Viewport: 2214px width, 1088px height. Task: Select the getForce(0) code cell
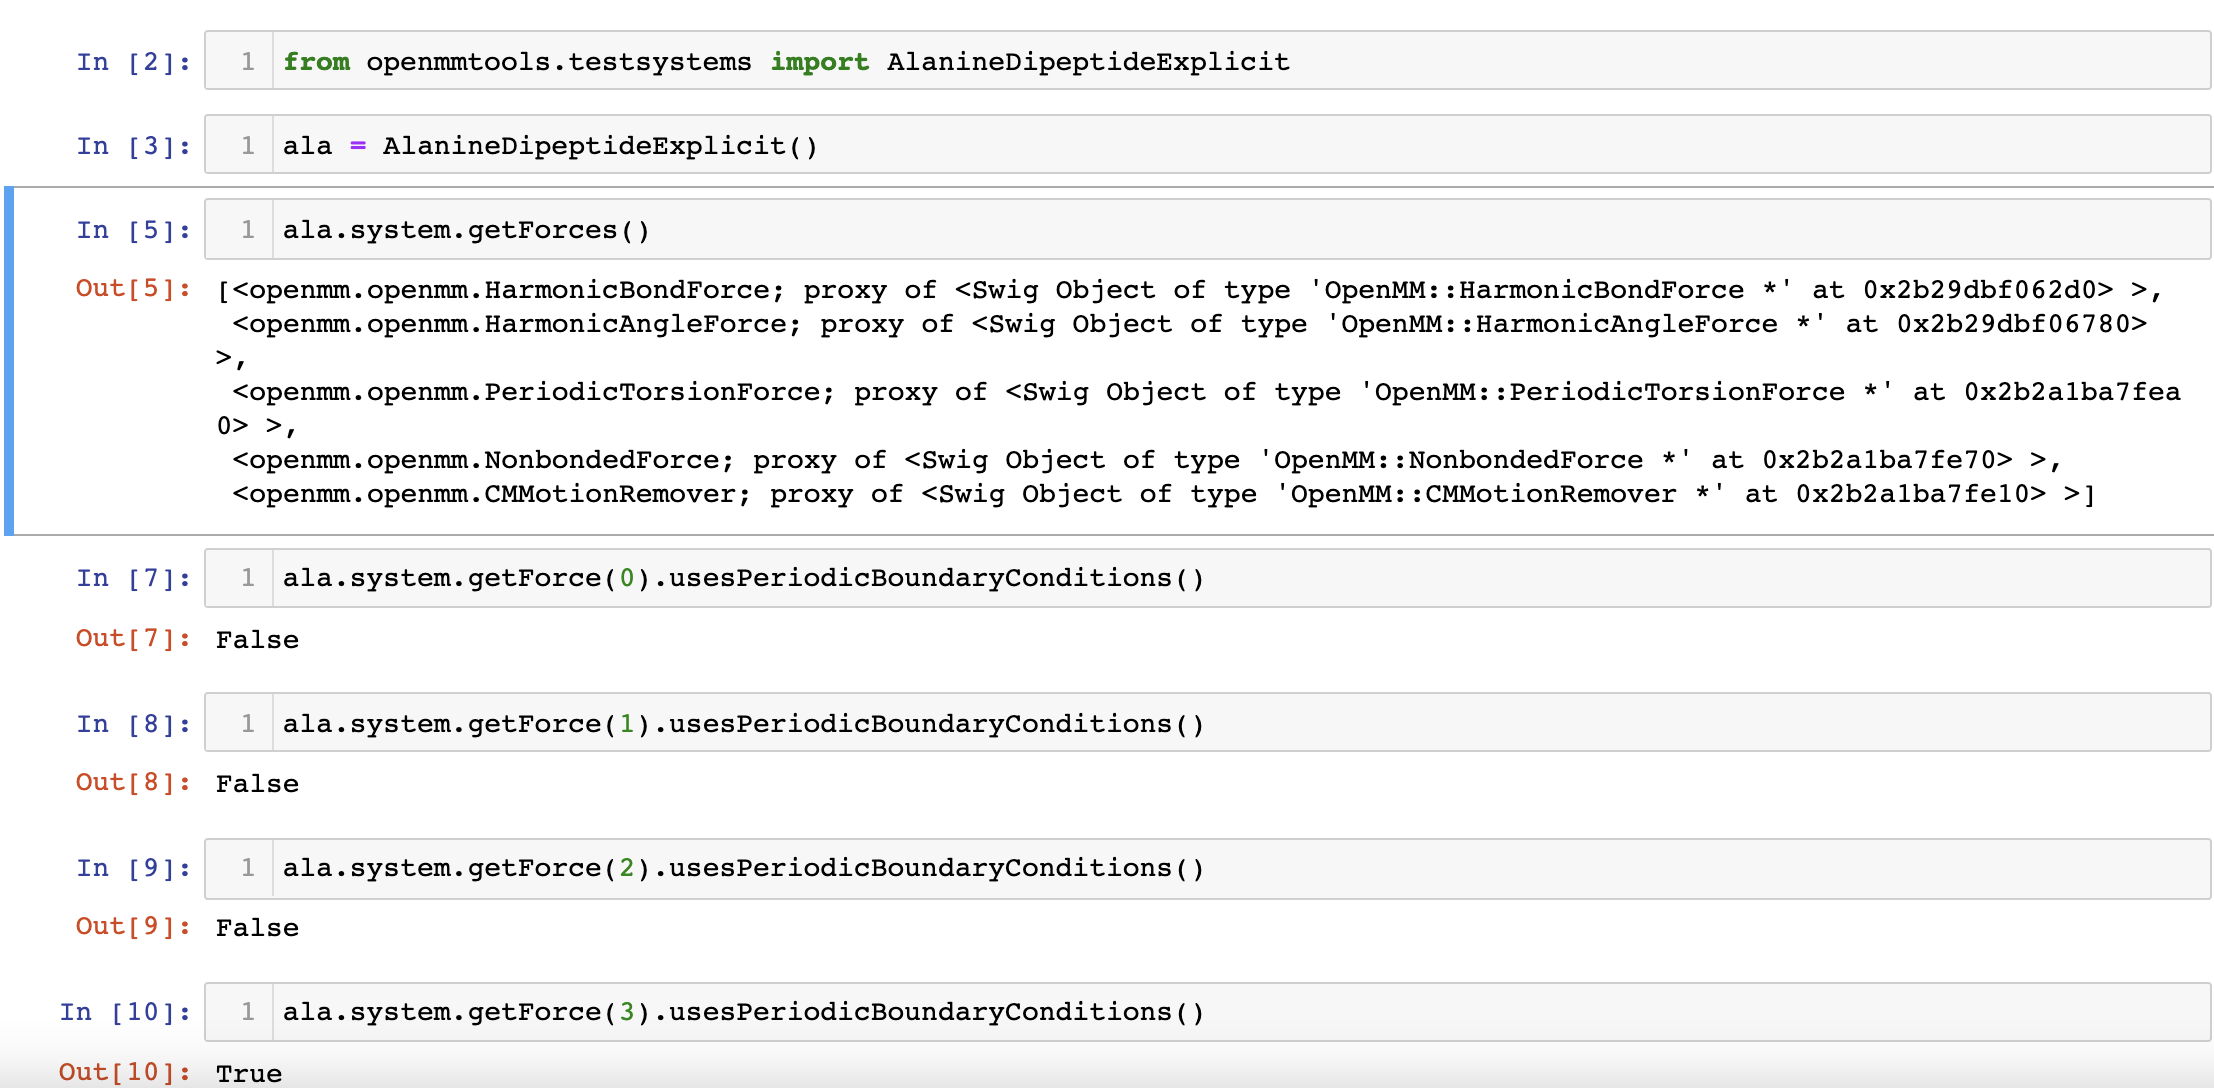tap(740, 577)
